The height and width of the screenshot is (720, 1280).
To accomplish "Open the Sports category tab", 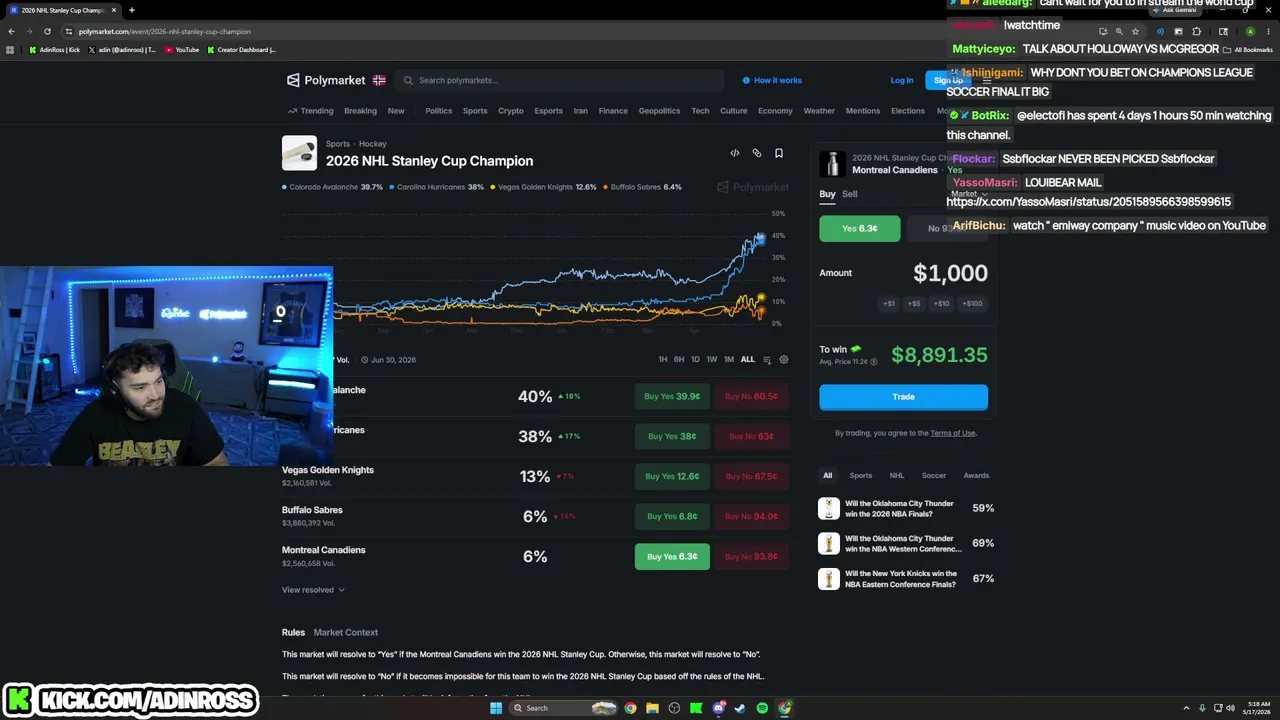I will 475,111.
